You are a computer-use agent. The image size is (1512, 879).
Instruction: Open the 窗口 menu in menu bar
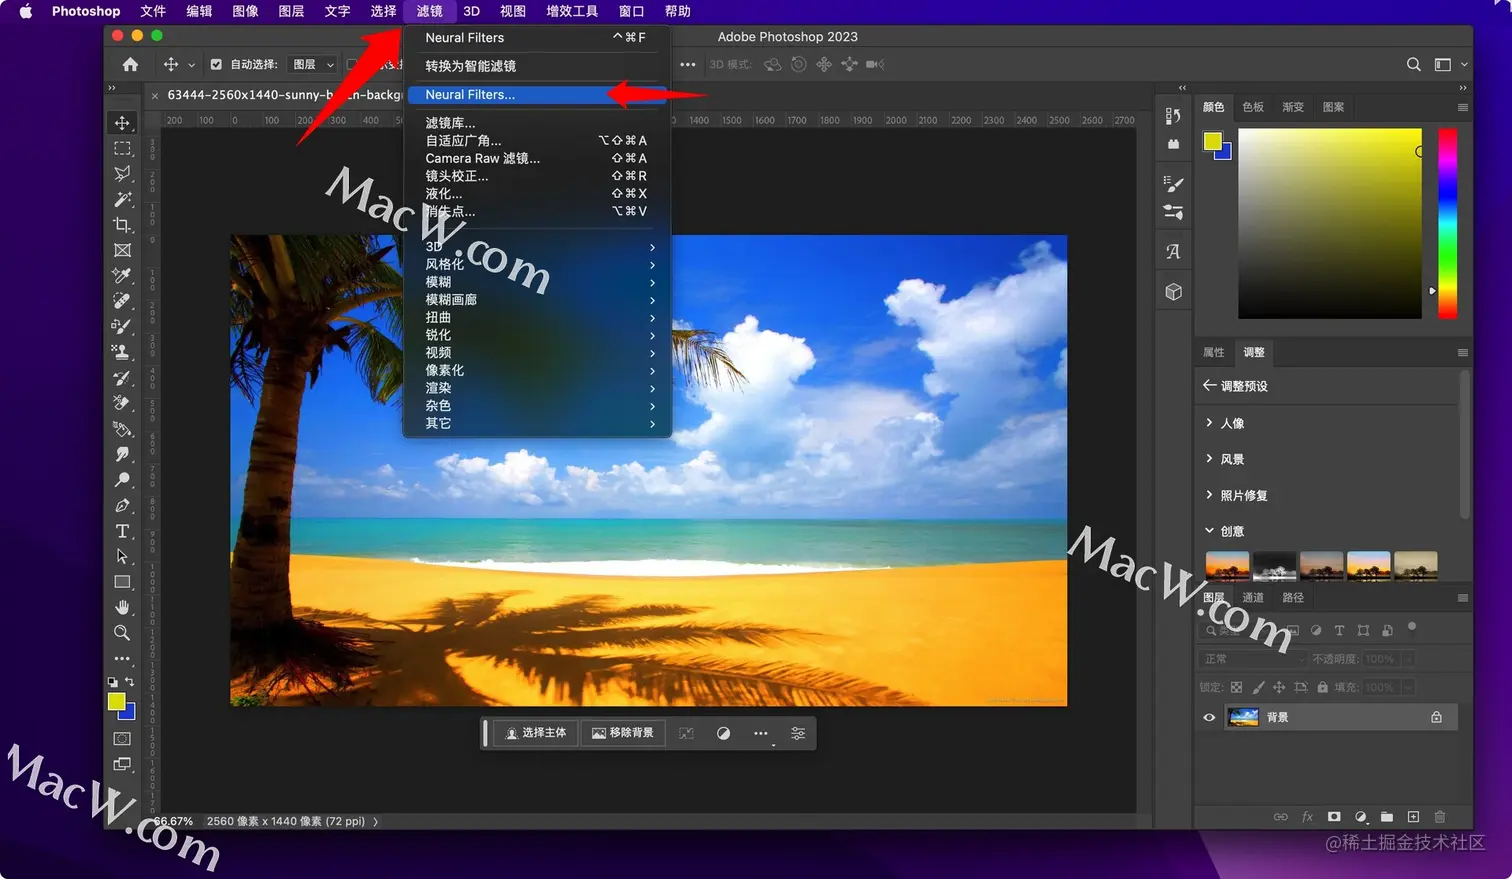point(631,11)
